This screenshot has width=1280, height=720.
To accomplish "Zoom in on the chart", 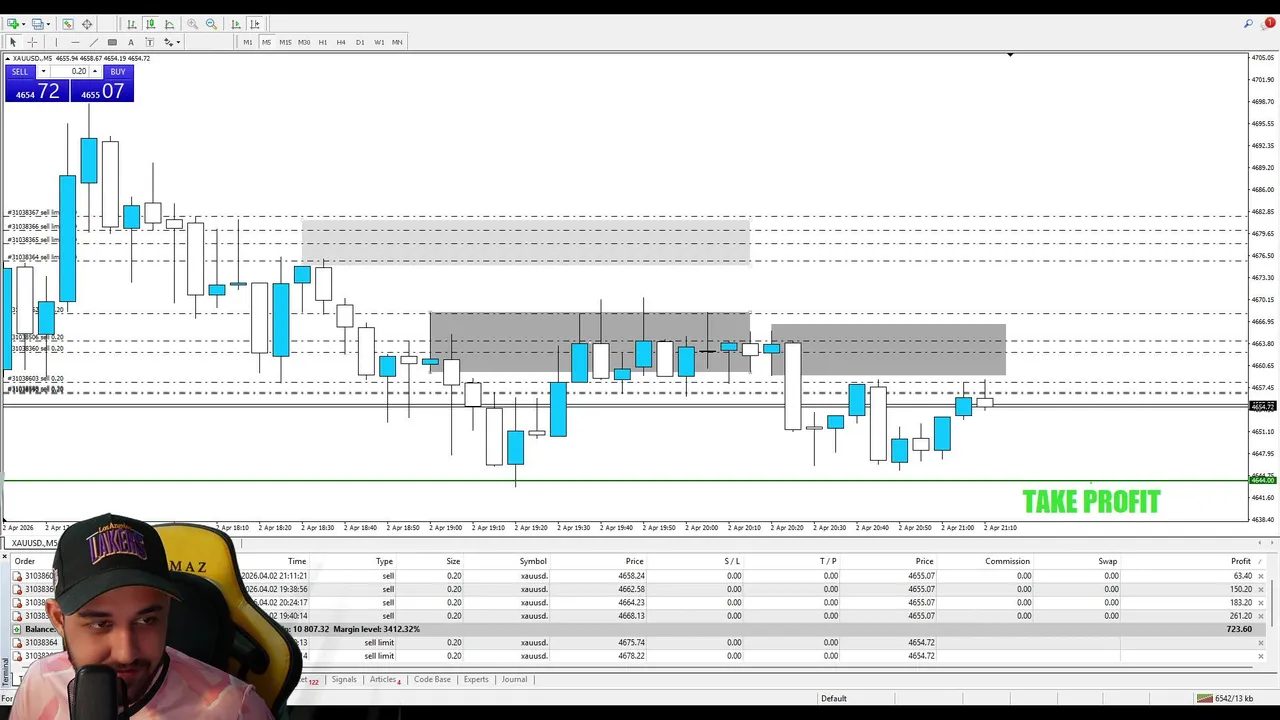I will (x=192, y=24).
